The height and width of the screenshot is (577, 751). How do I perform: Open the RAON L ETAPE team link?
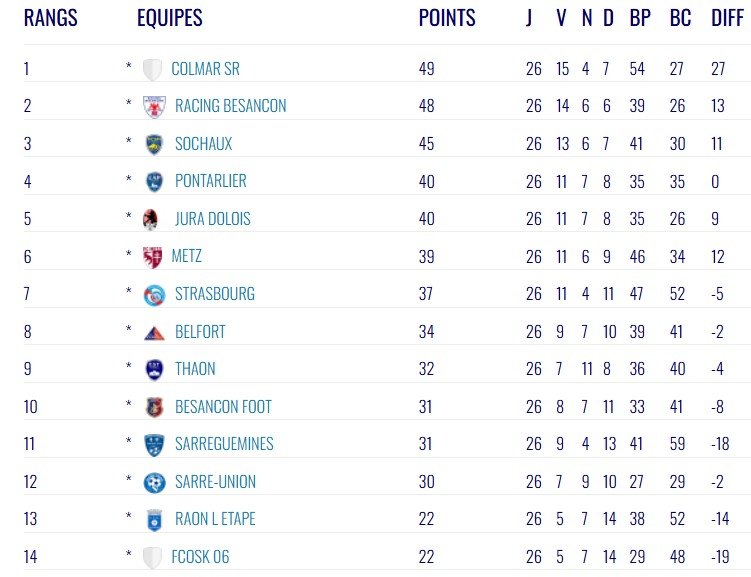[x=215, y=519]
